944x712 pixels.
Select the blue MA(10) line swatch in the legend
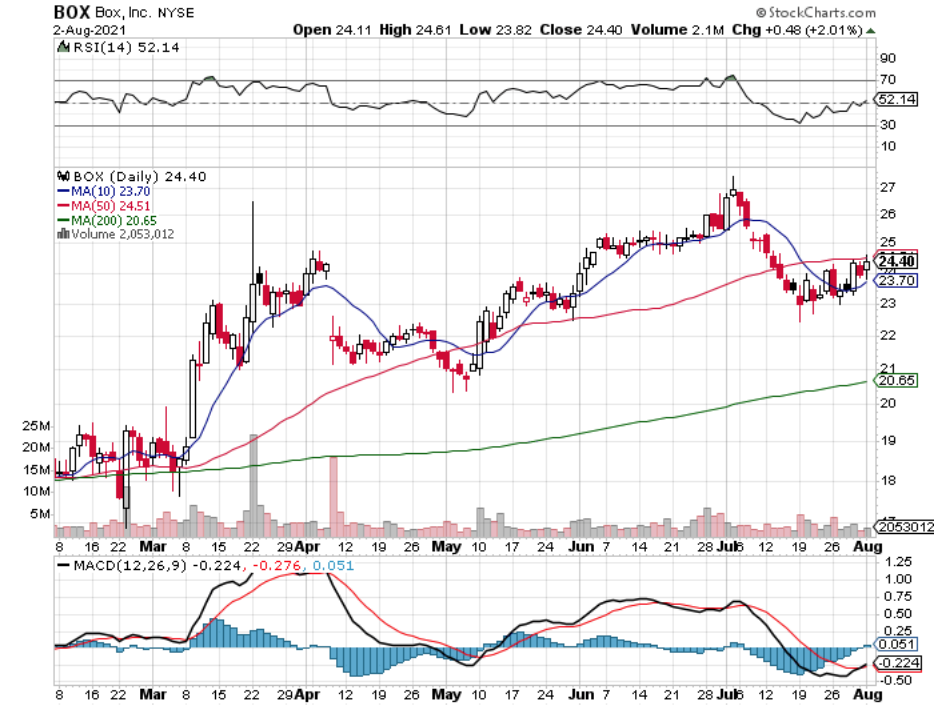pyautogui.click(x=64, y=191)
